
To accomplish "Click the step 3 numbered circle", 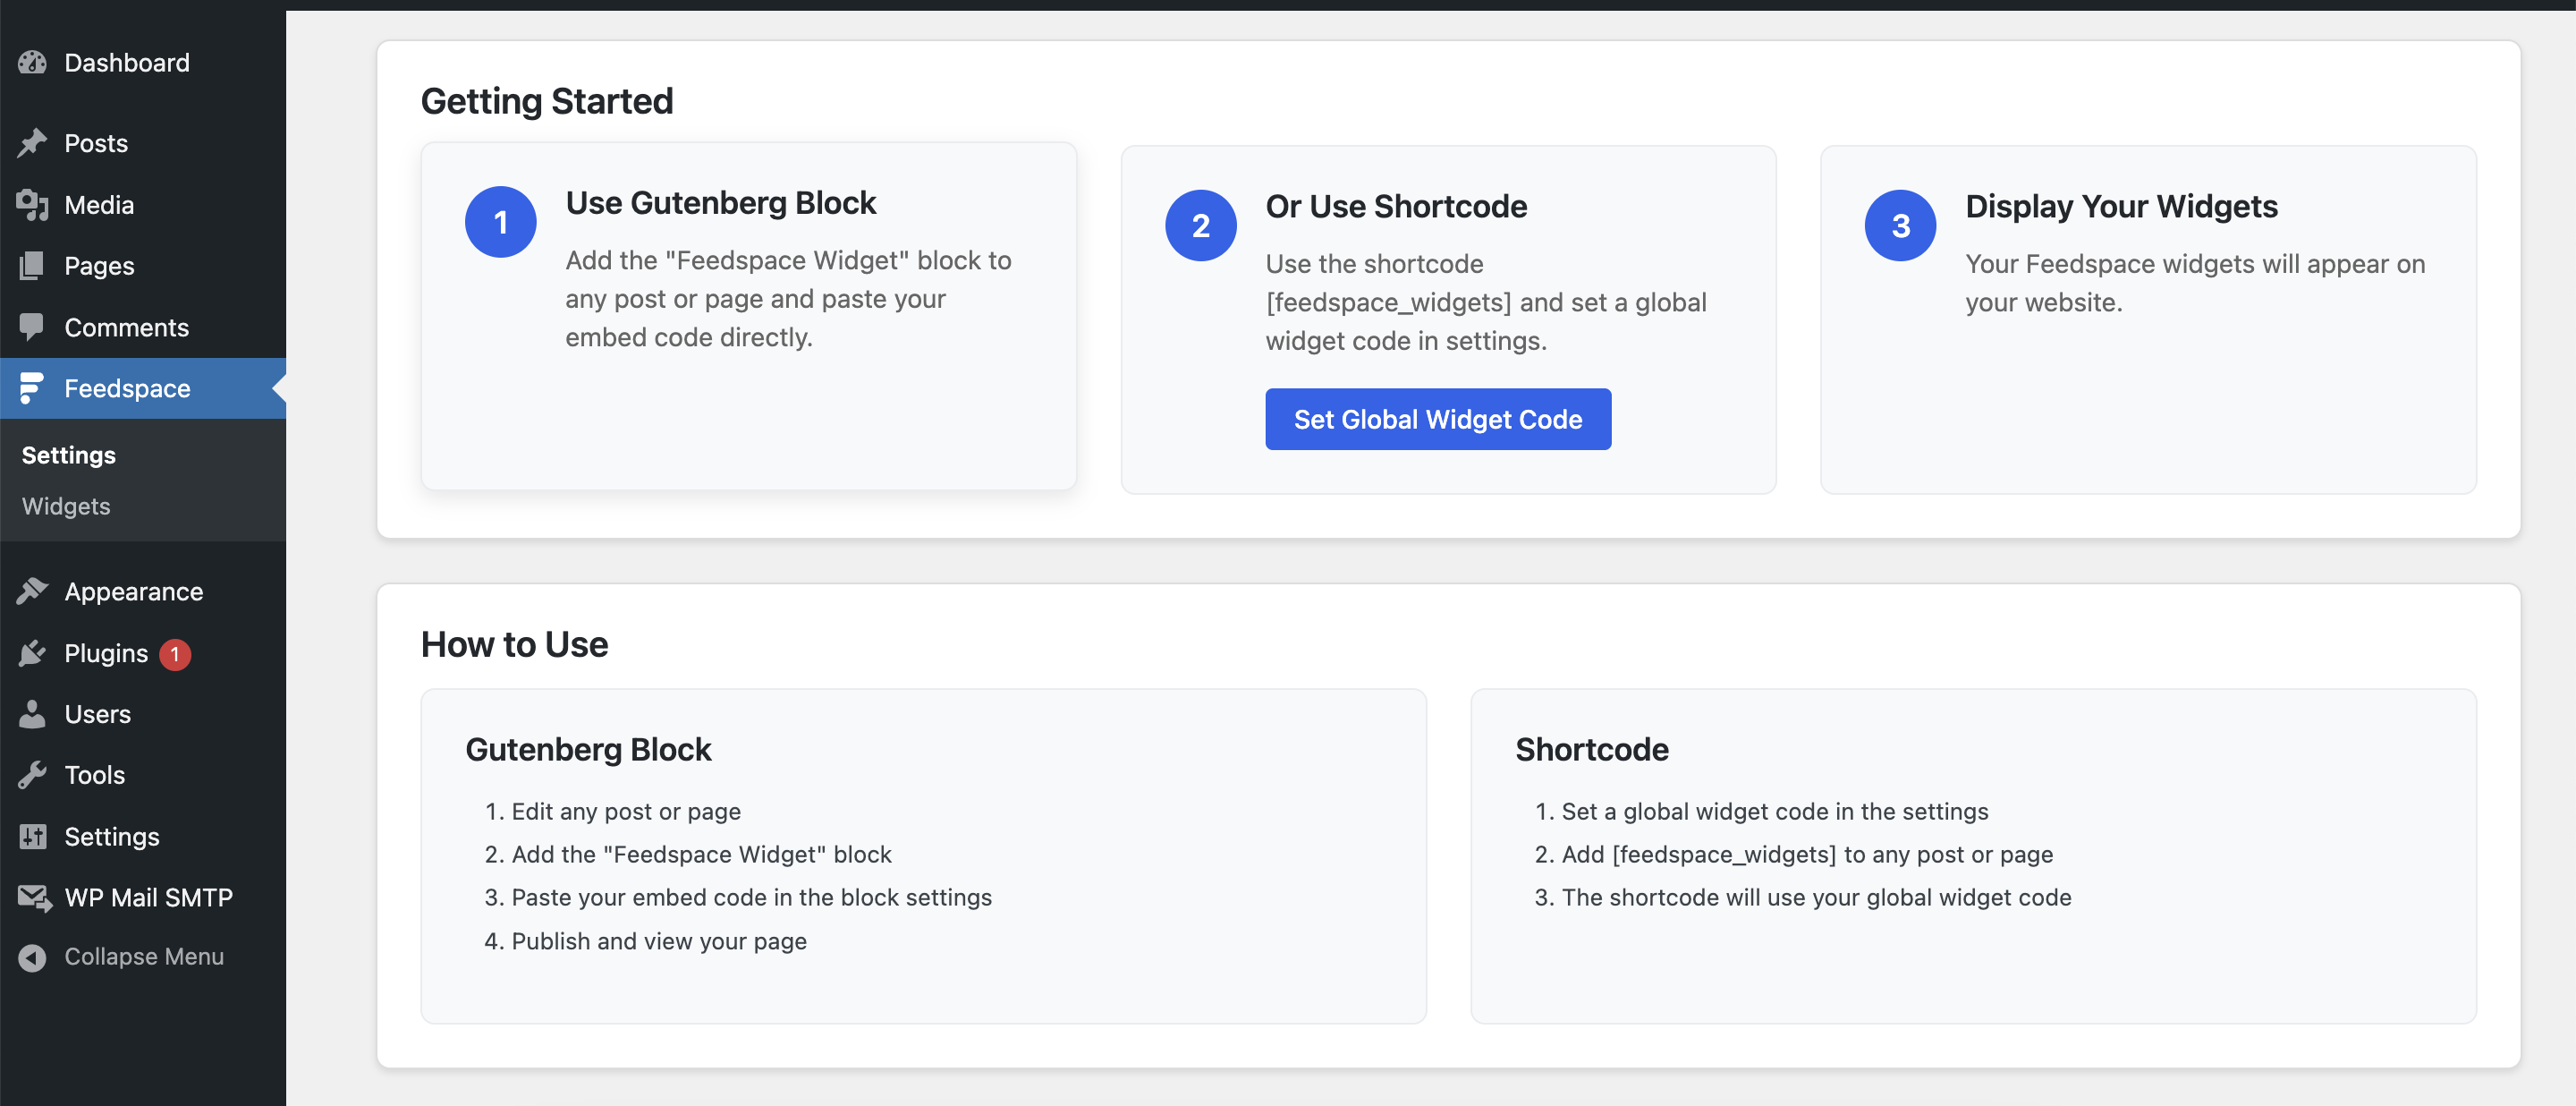I will pos(1900,226).
